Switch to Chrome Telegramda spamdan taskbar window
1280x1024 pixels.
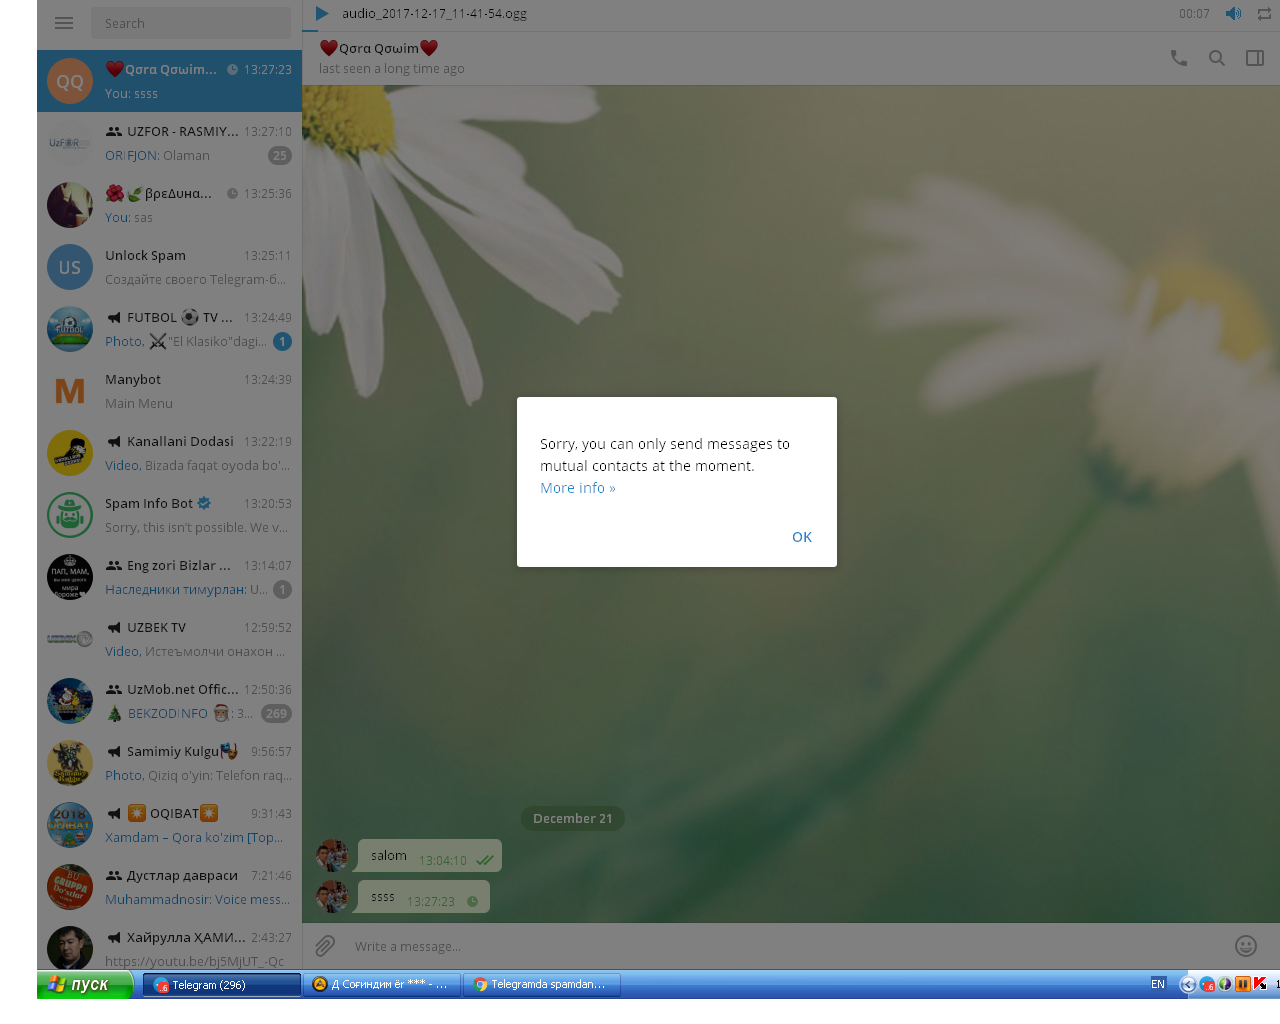[541, 984]
